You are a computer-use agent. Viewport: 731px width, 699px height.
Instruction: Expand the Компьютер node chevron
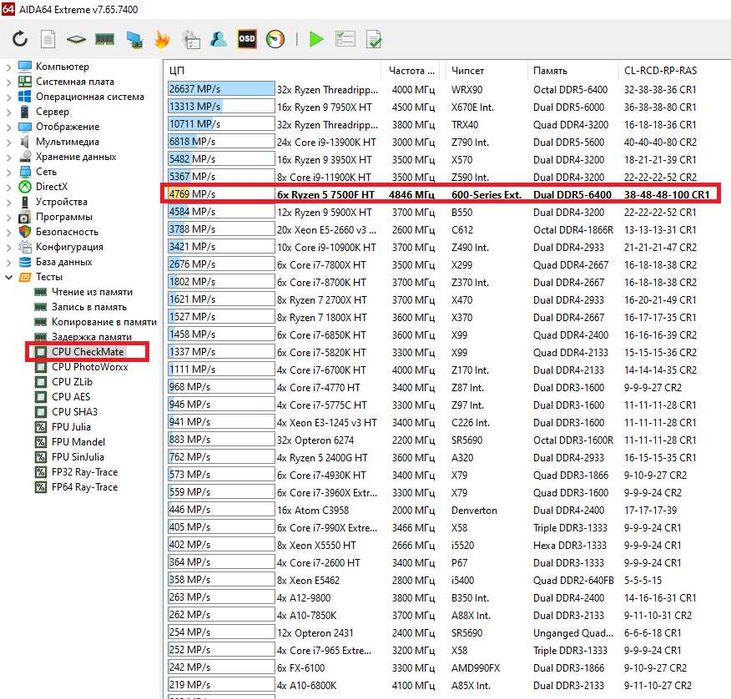(x=9, y=67)
